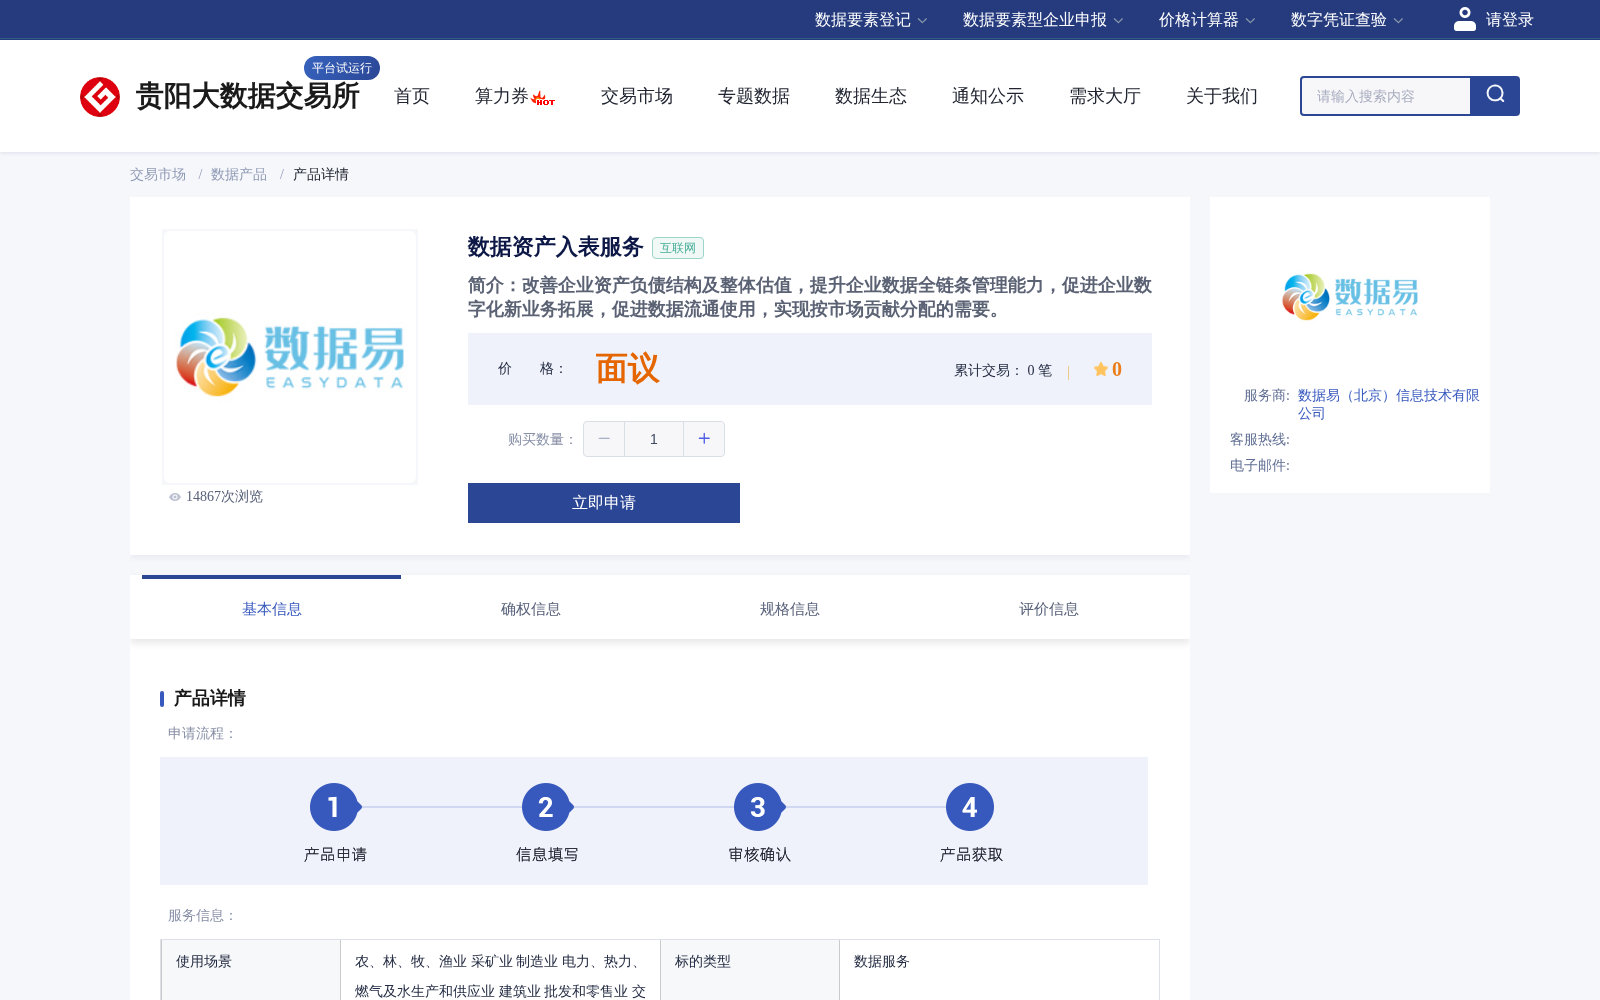Expand the 数字凭证查验 dropdown

click(1347, 20)
